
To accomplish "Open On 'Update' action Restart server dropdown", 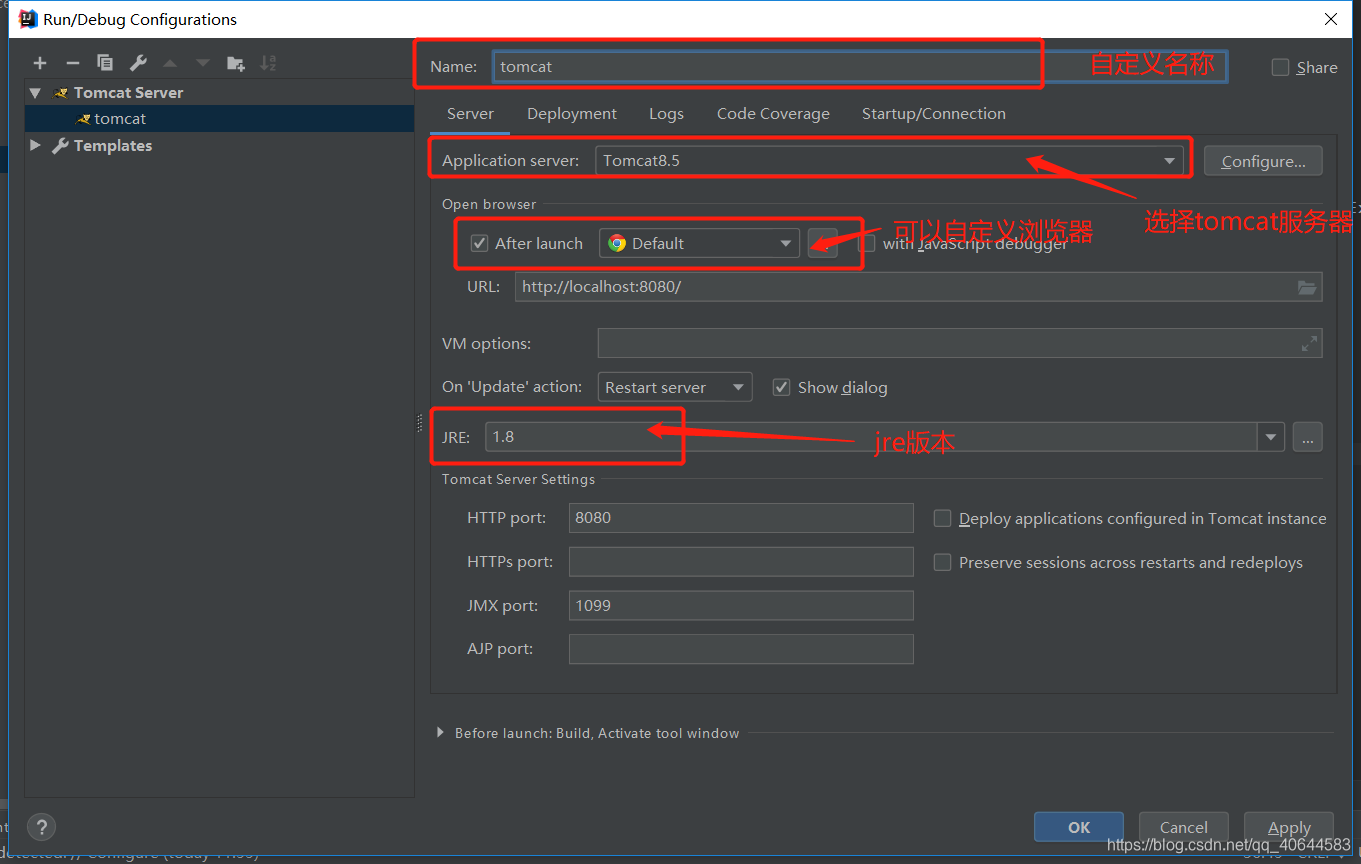I will point(675,387).
